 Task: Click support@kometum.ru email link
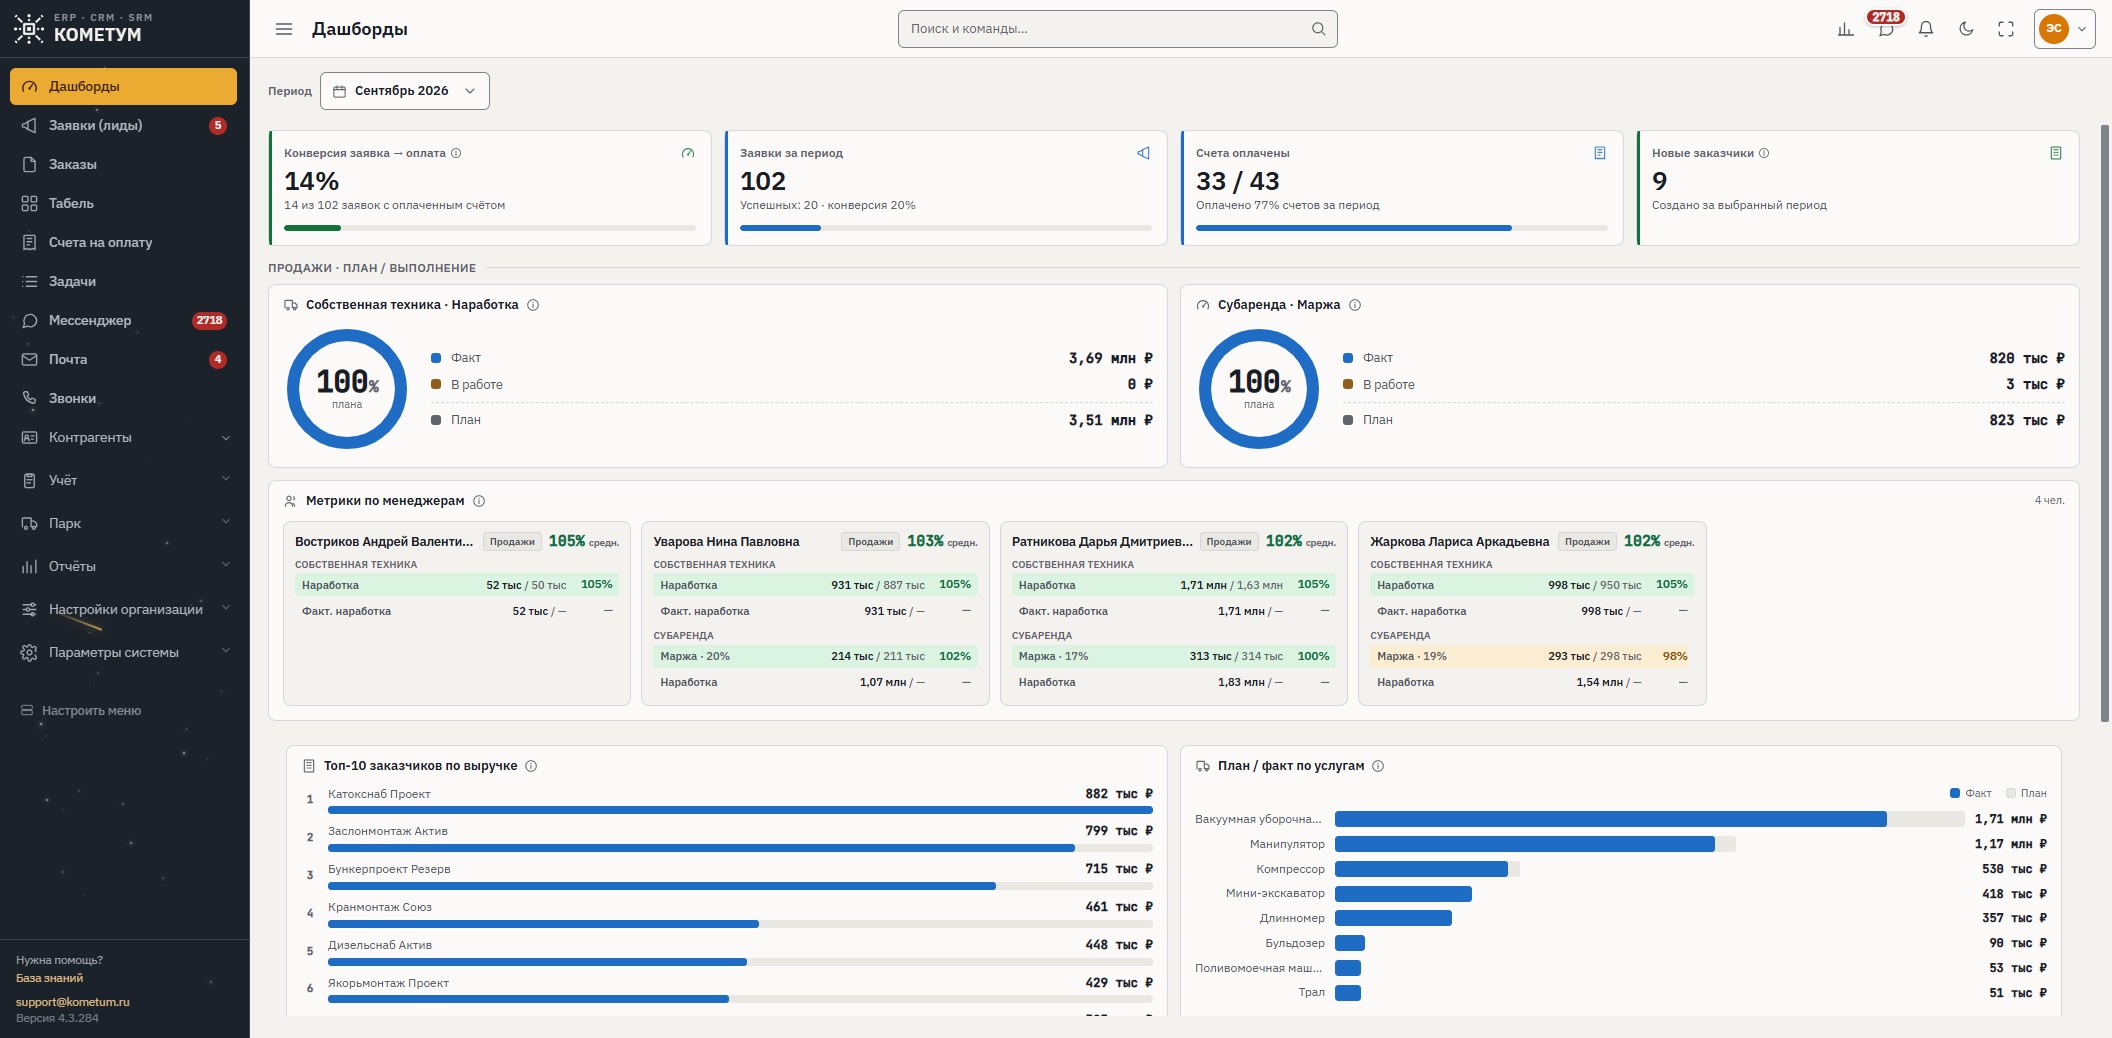point(73,1001)
